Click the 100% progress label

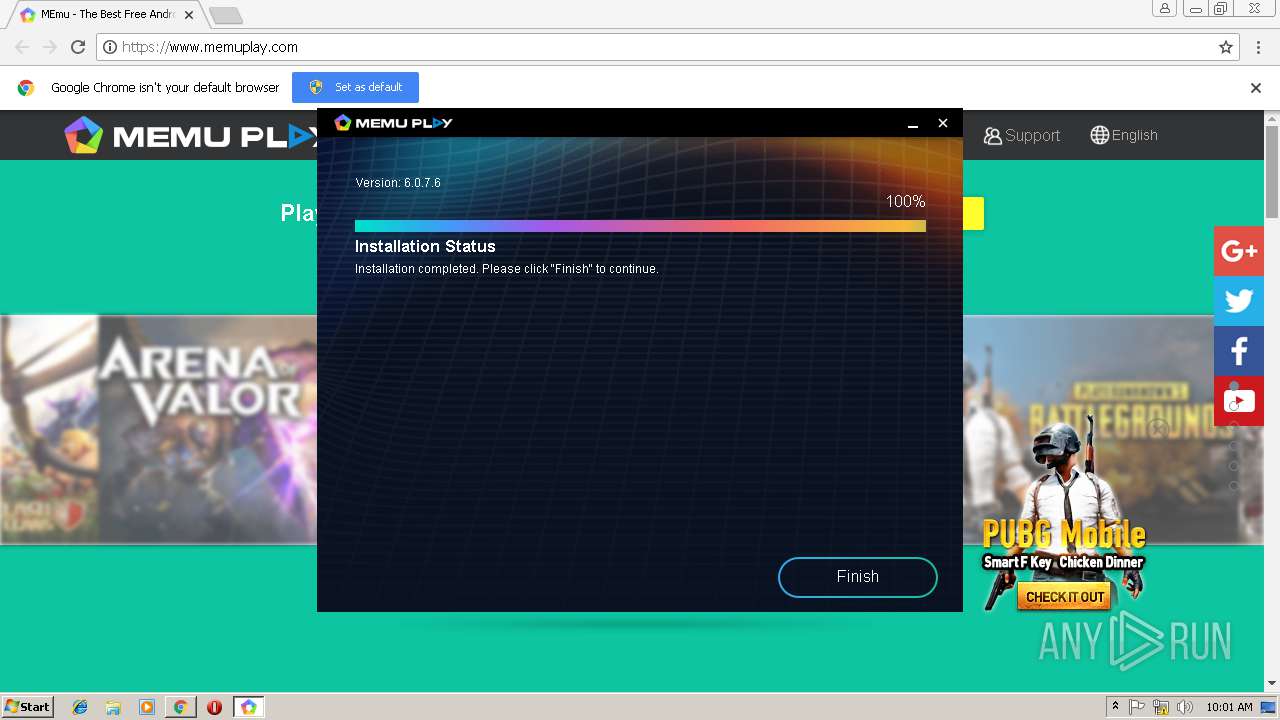coord(905,201)
